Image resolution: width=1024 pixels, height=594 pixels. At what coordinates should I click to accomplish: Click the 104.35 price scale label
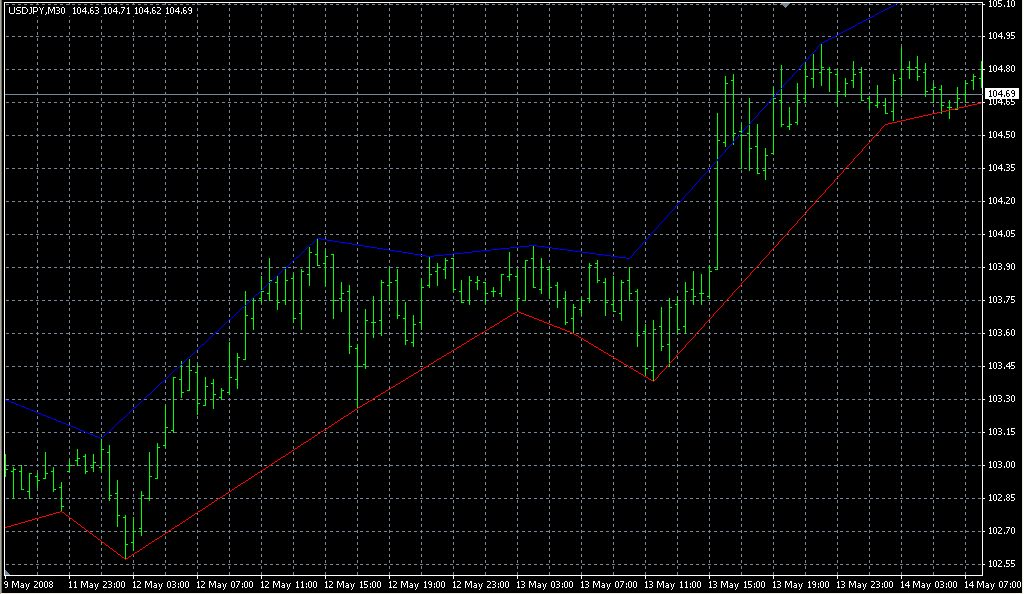[x=1002, y=168]
